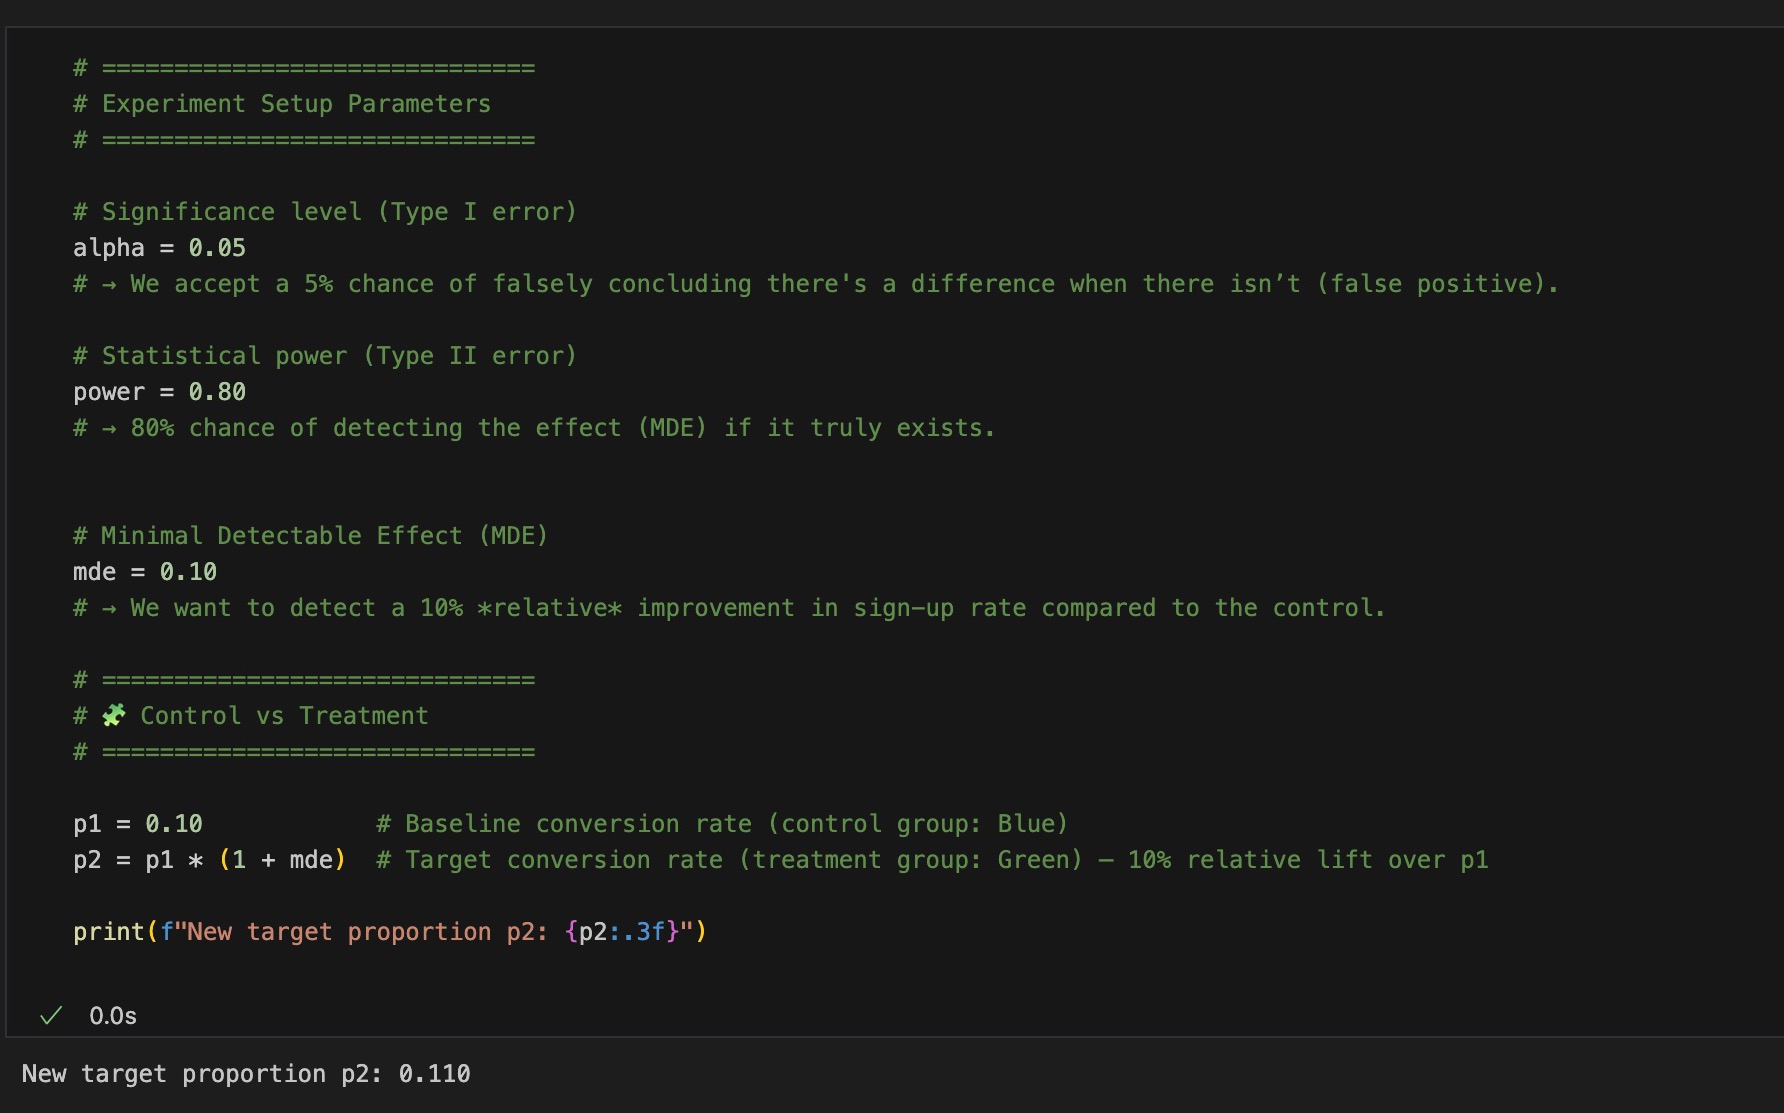Image resolution: width=1784 pixels, height=1113 pixels.
Task: Click the 'Baseline conversion rate' inline comment
Action: coord(722,824)
